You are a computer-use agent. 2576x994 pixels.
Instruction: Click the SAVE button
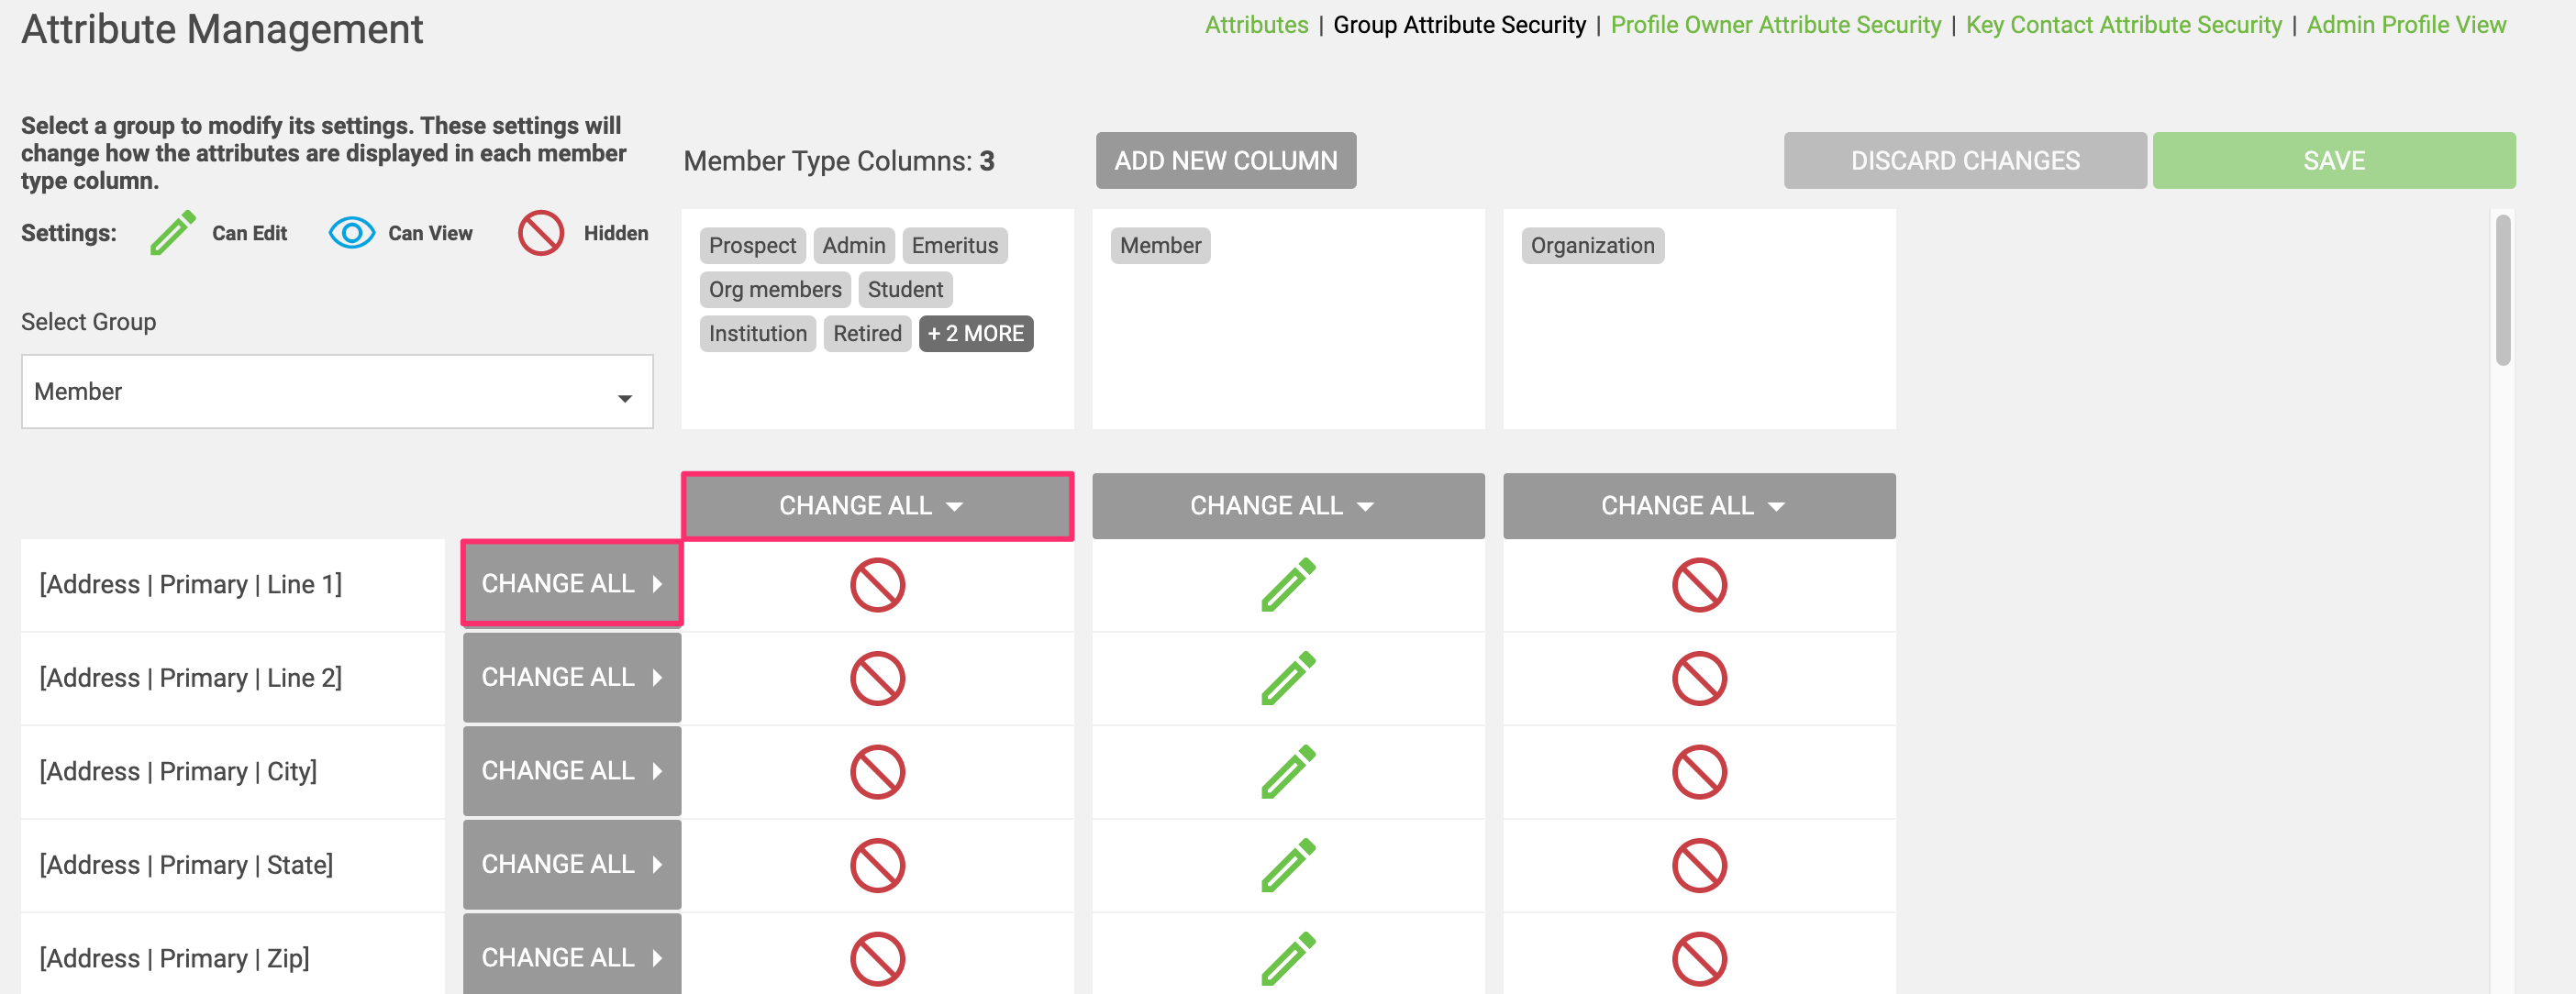click(2334, 161)
